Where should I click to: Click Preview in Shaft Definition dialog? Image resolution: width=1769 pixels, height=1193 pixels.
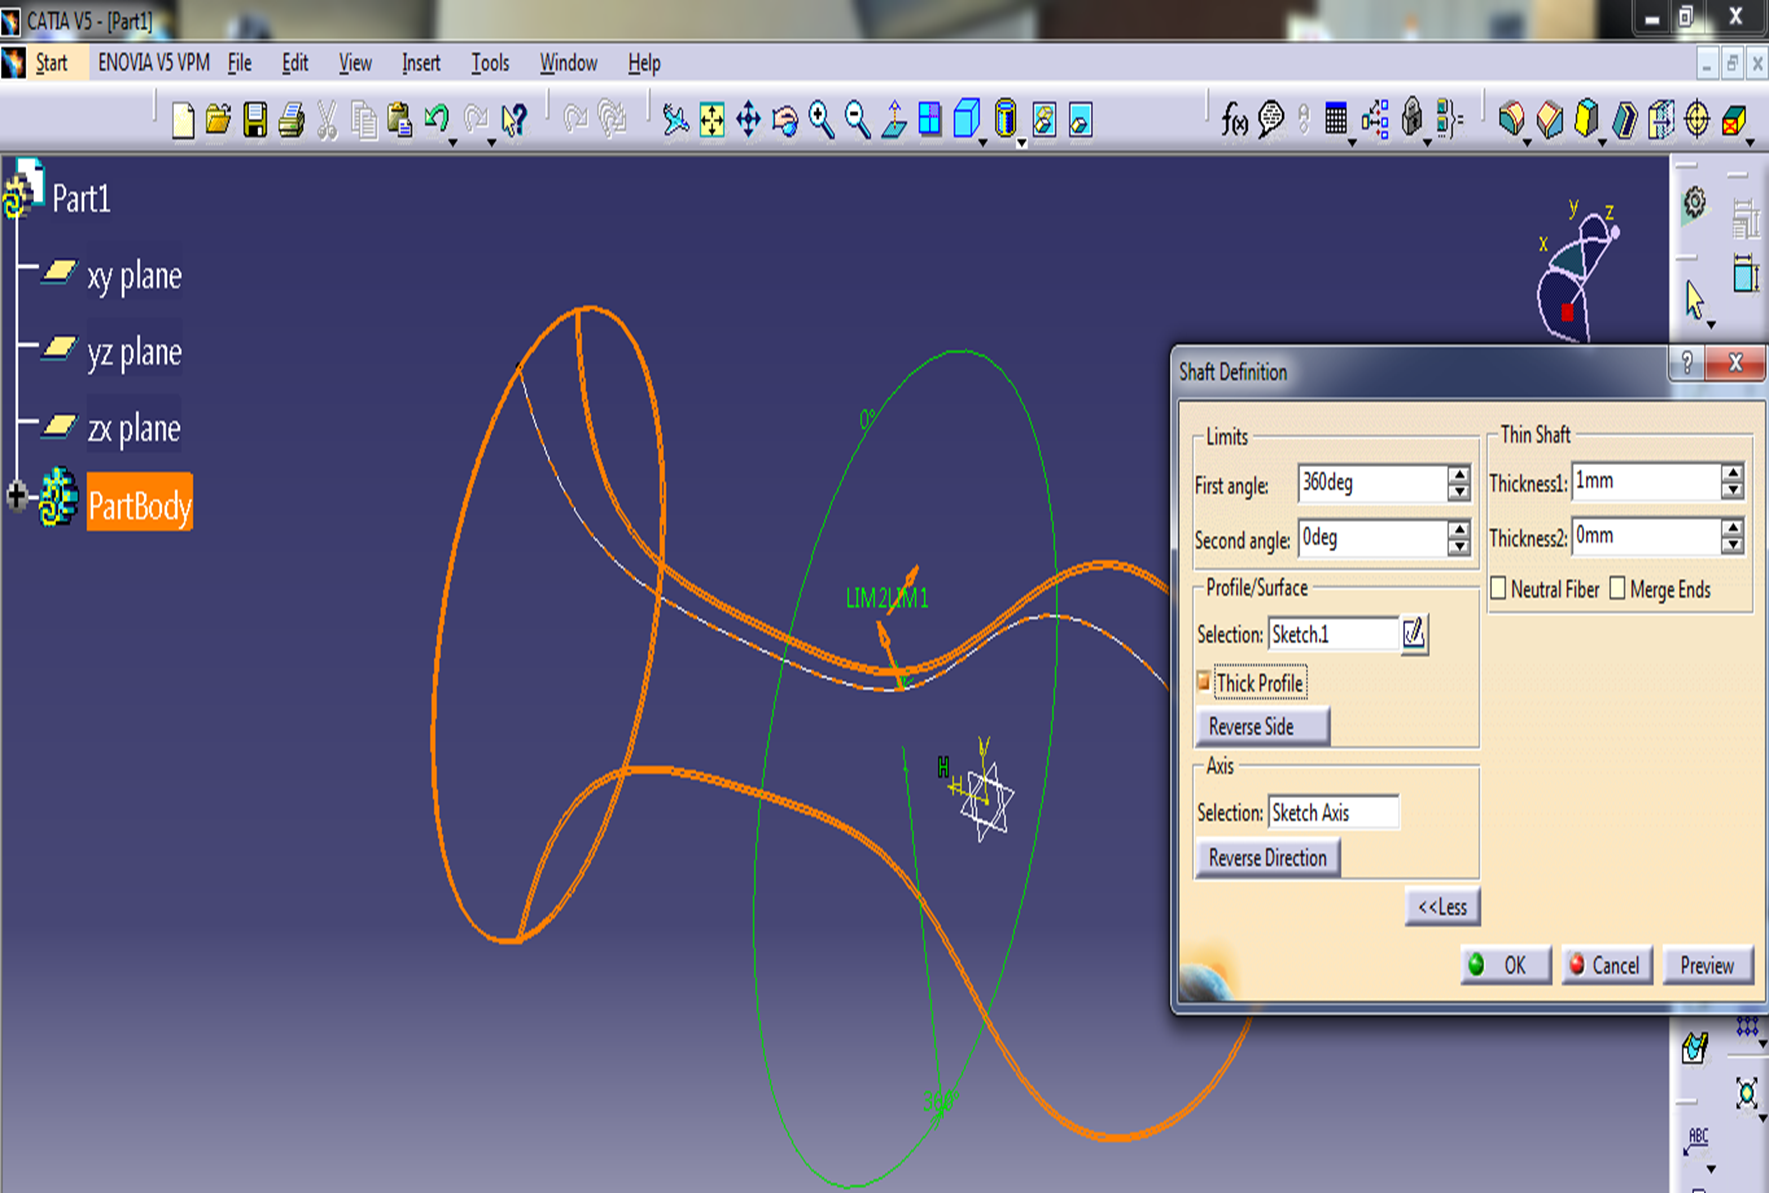pyautogui.click(x=1707, y=966)
